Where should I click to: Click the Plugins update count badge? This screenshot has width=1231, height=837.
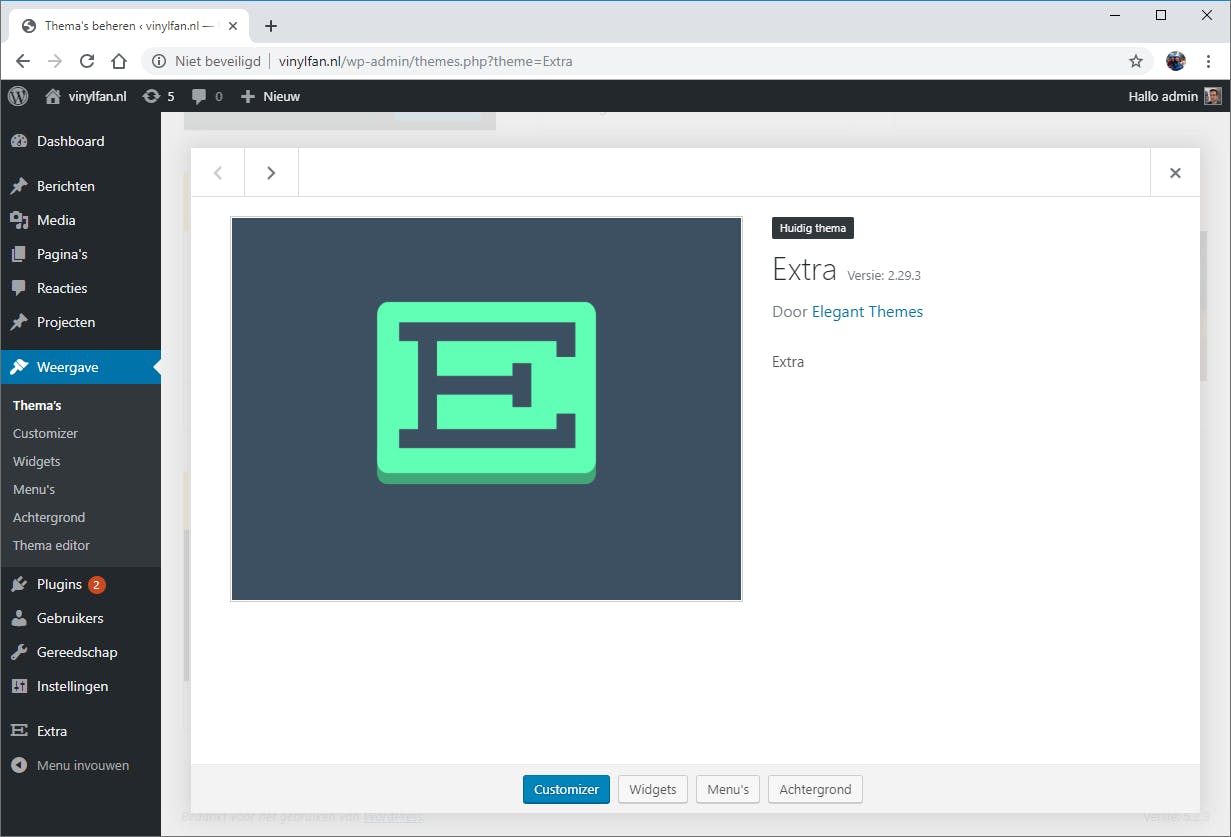tap(96, 585)
